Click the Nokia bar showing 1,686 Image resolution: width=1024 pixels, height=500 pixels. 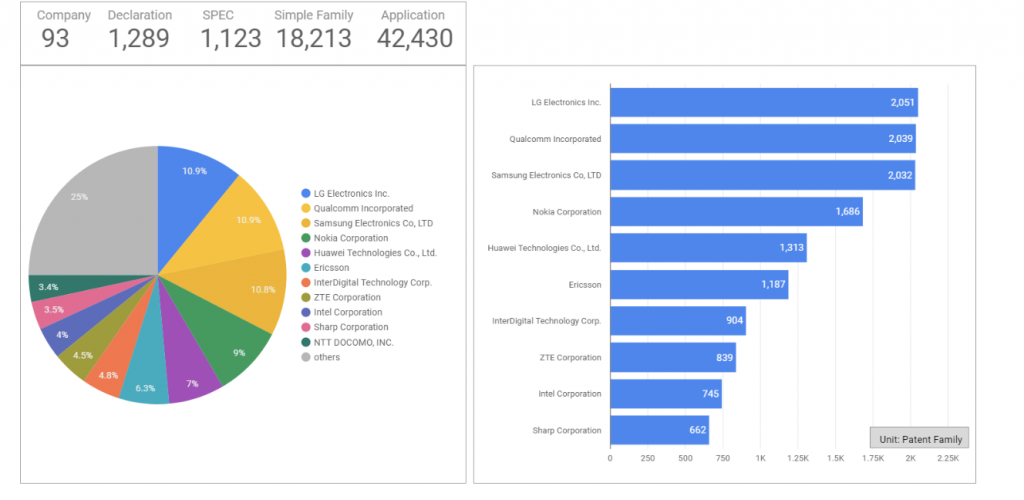click(x=737, y=211)
